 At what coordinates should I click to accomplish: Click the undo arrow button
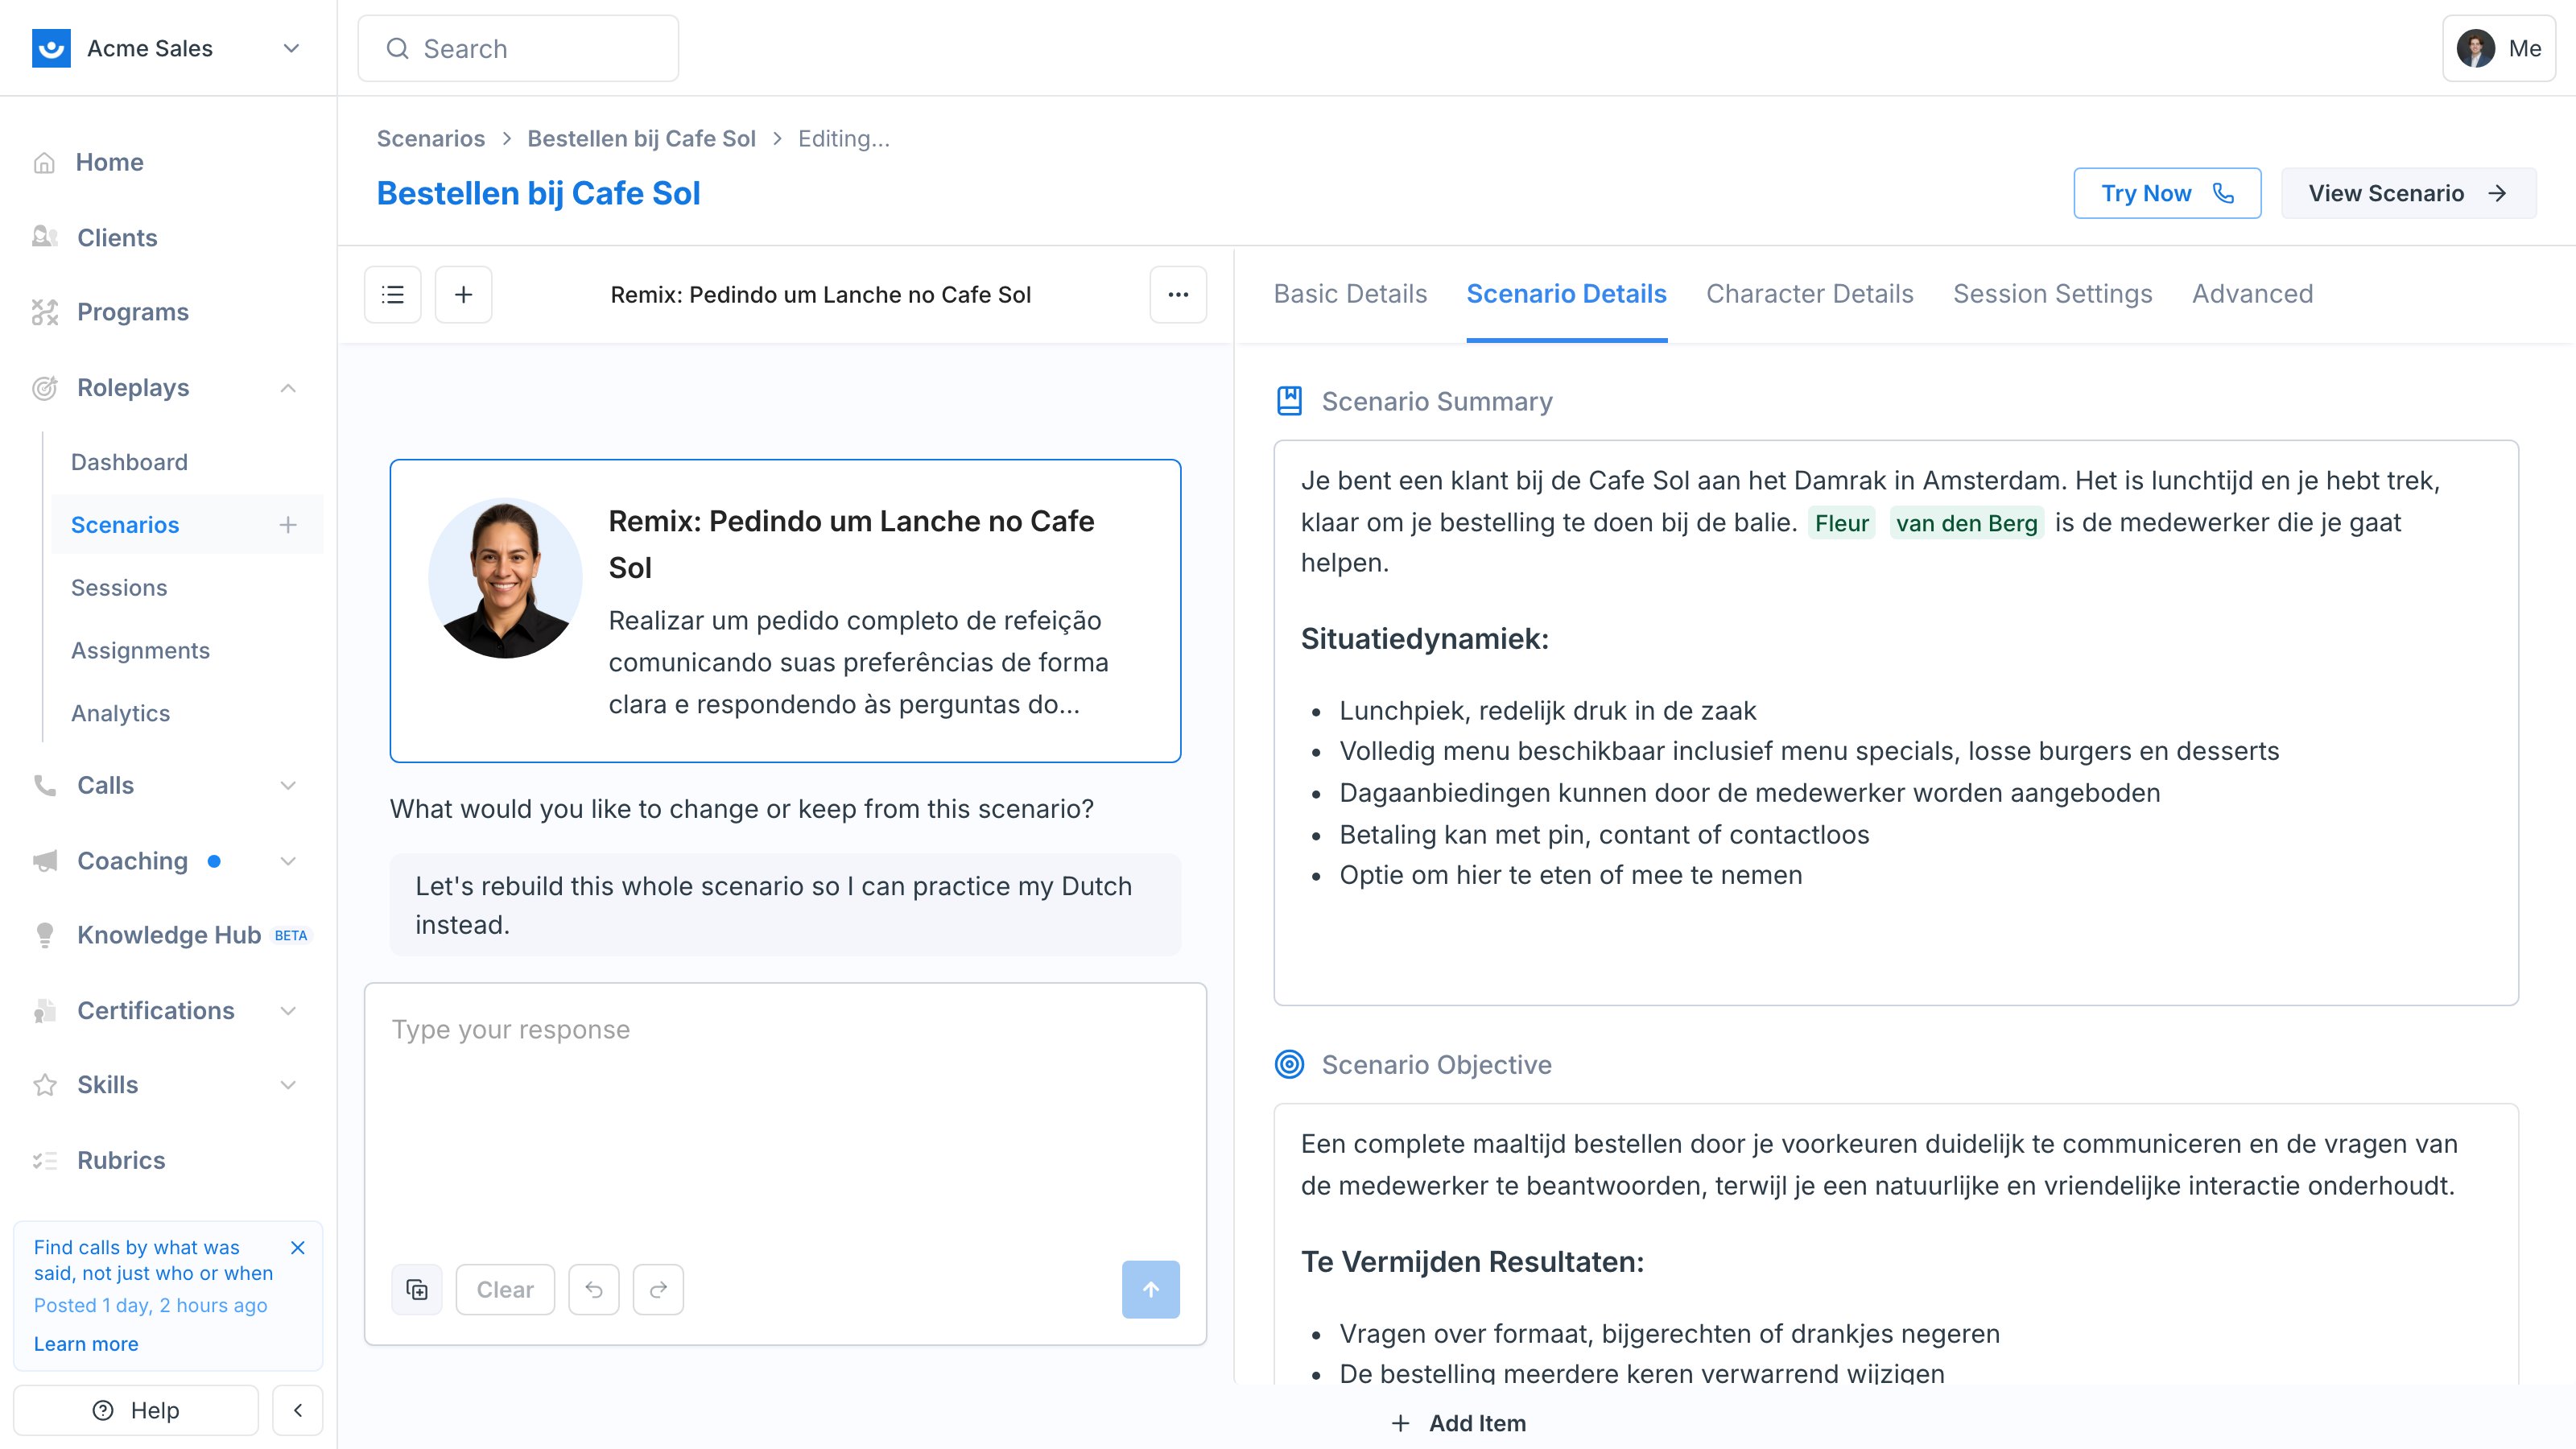594,1289
